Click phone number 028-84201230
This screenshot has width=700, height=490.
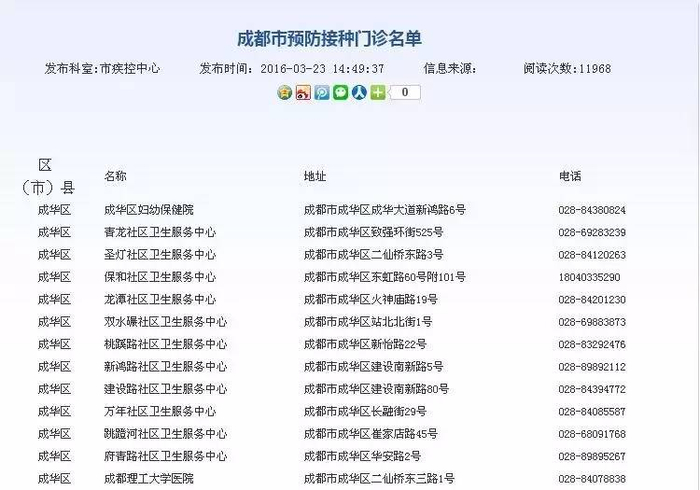[x=592, y=299]
